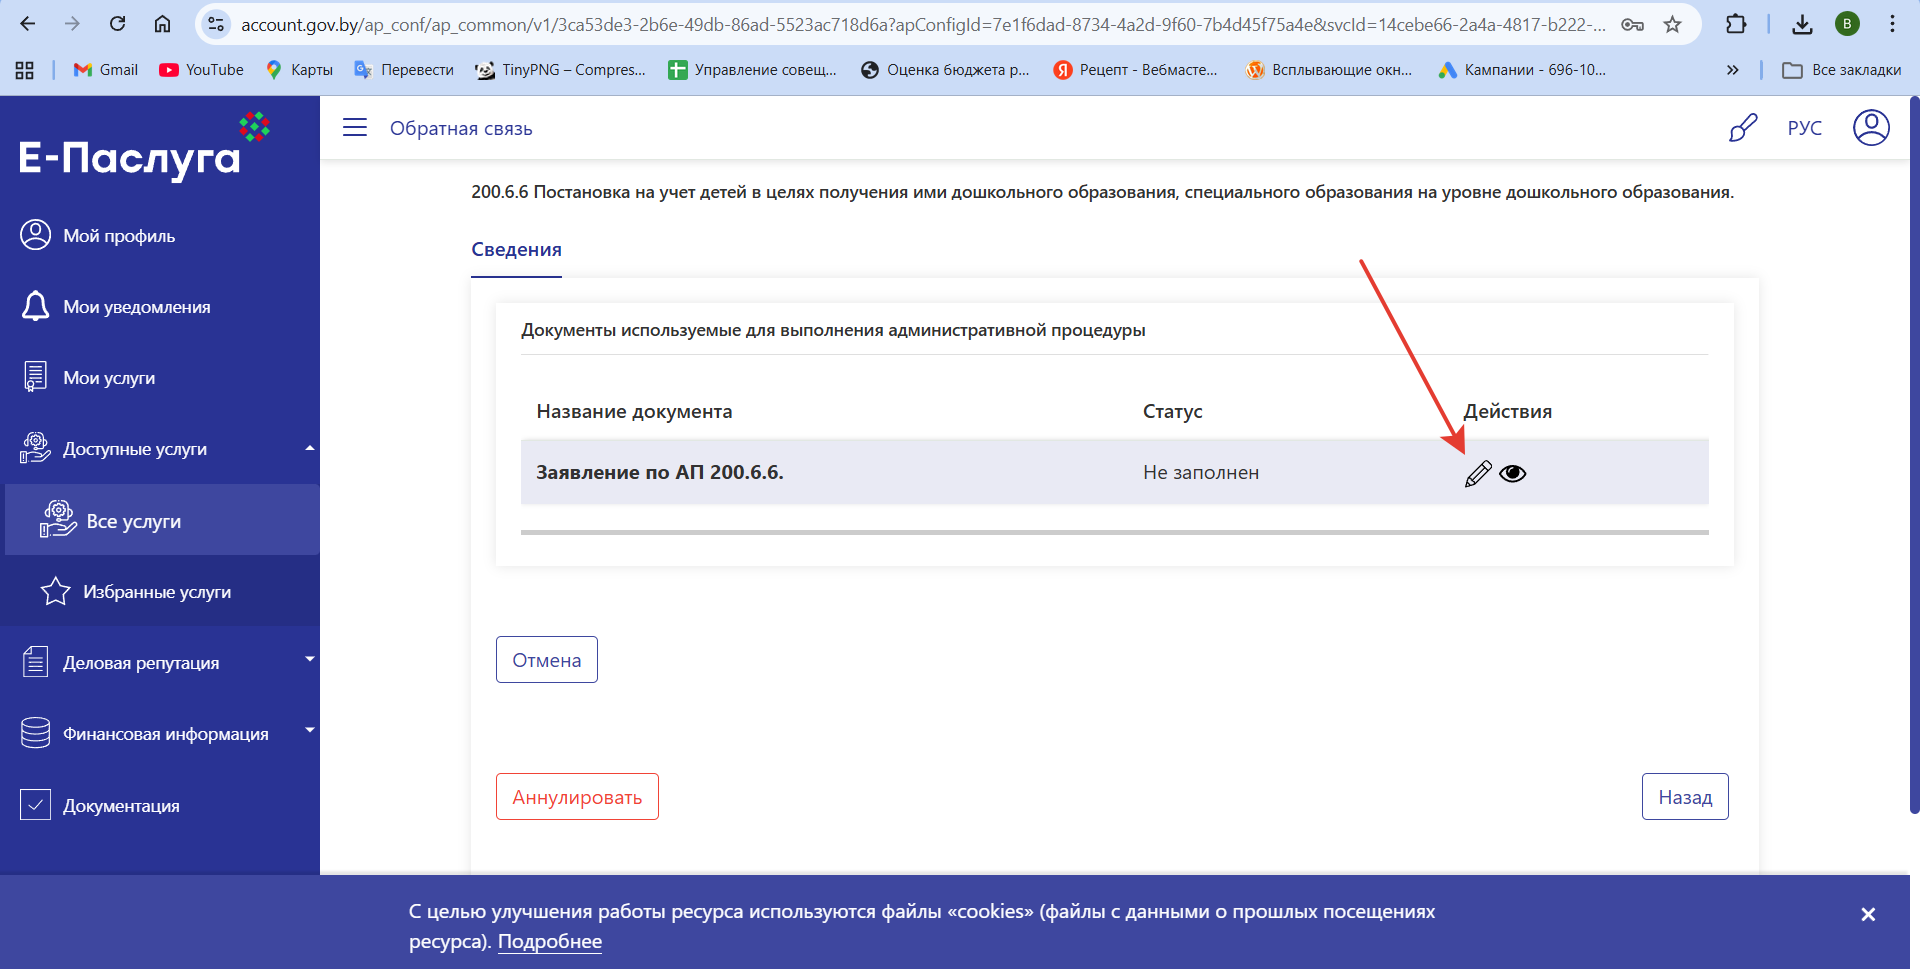Bookmark this page with star icon
Viewport: 1920px width, 969px height.
(1672, 24)
